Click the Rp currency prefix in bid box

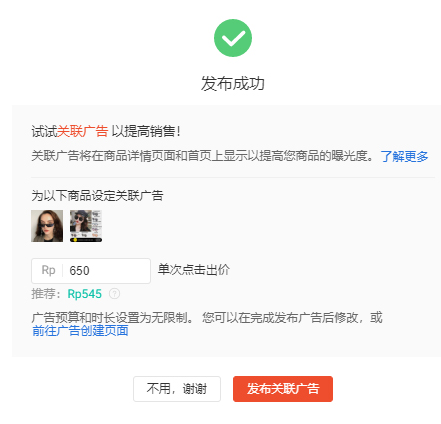click(x=48, y=270)
